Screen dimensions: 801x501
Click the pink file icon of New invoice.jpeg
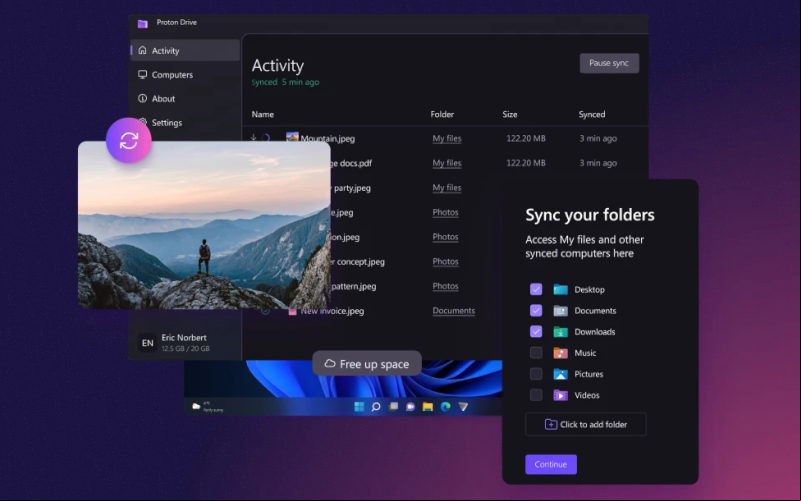pyautogui.click(x=292, y=312)
